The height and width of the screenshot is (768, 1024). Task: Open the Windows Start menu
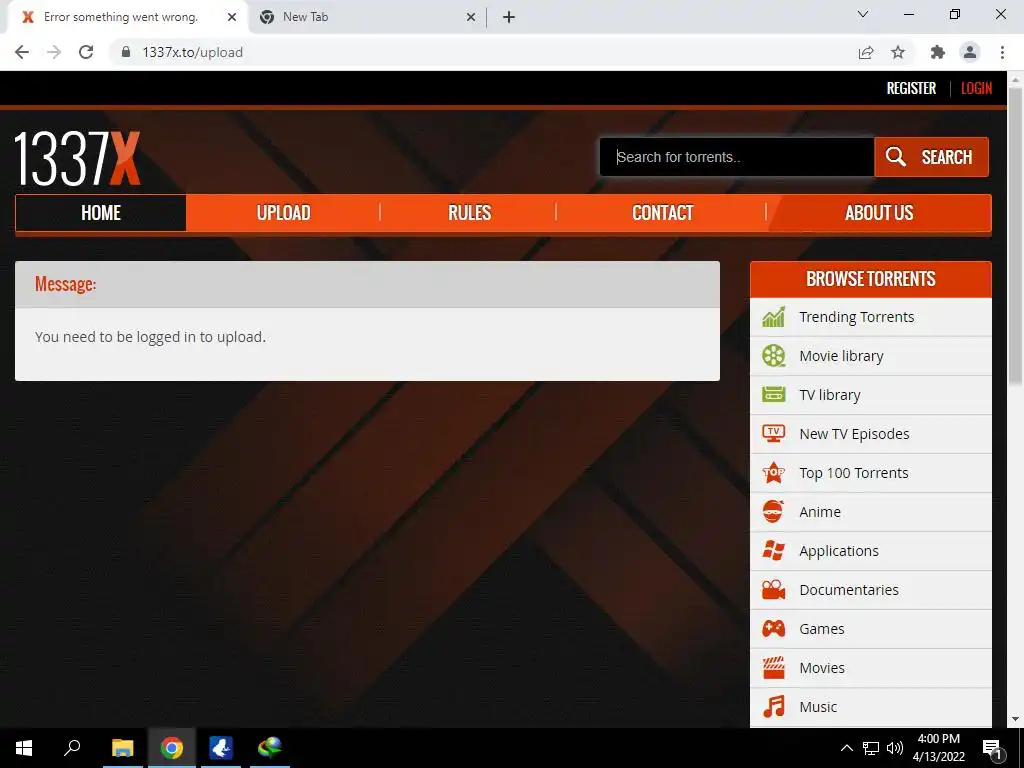pyautogui.click(x=24, y=748)
